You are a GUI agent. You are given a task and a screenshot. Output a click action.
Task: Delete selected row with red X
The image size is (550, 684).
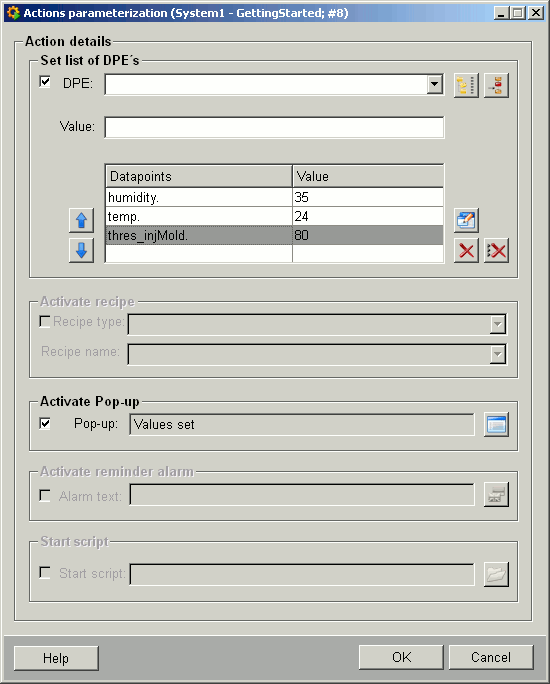466,250
